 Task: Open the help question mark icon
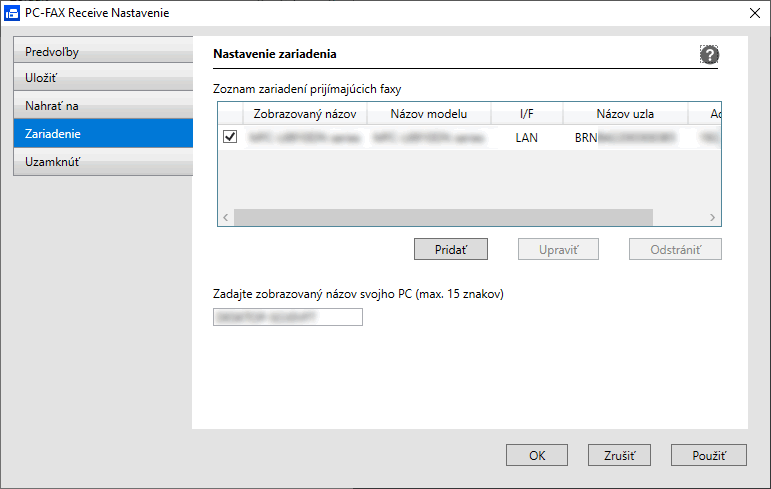(709, 55)
